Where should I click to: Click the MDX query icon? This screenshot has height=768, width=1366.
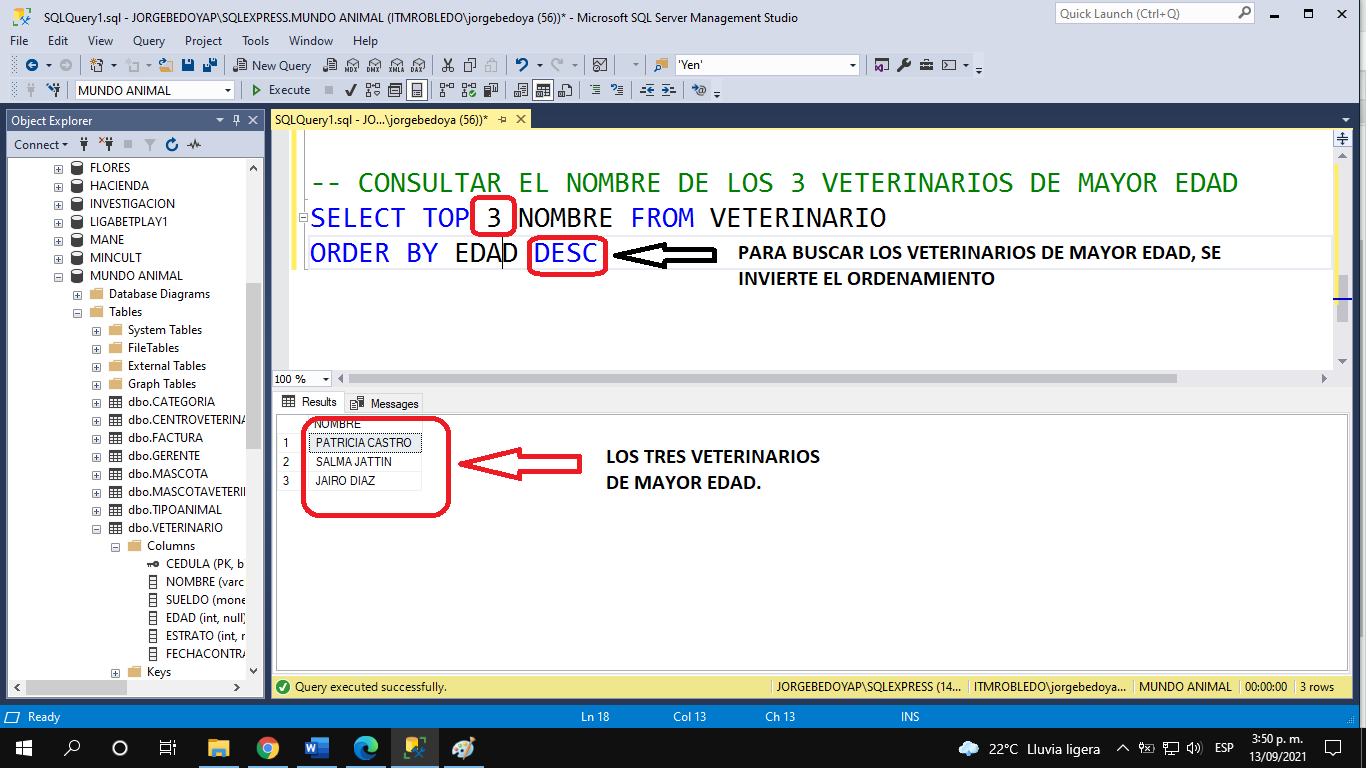(352, 65)
